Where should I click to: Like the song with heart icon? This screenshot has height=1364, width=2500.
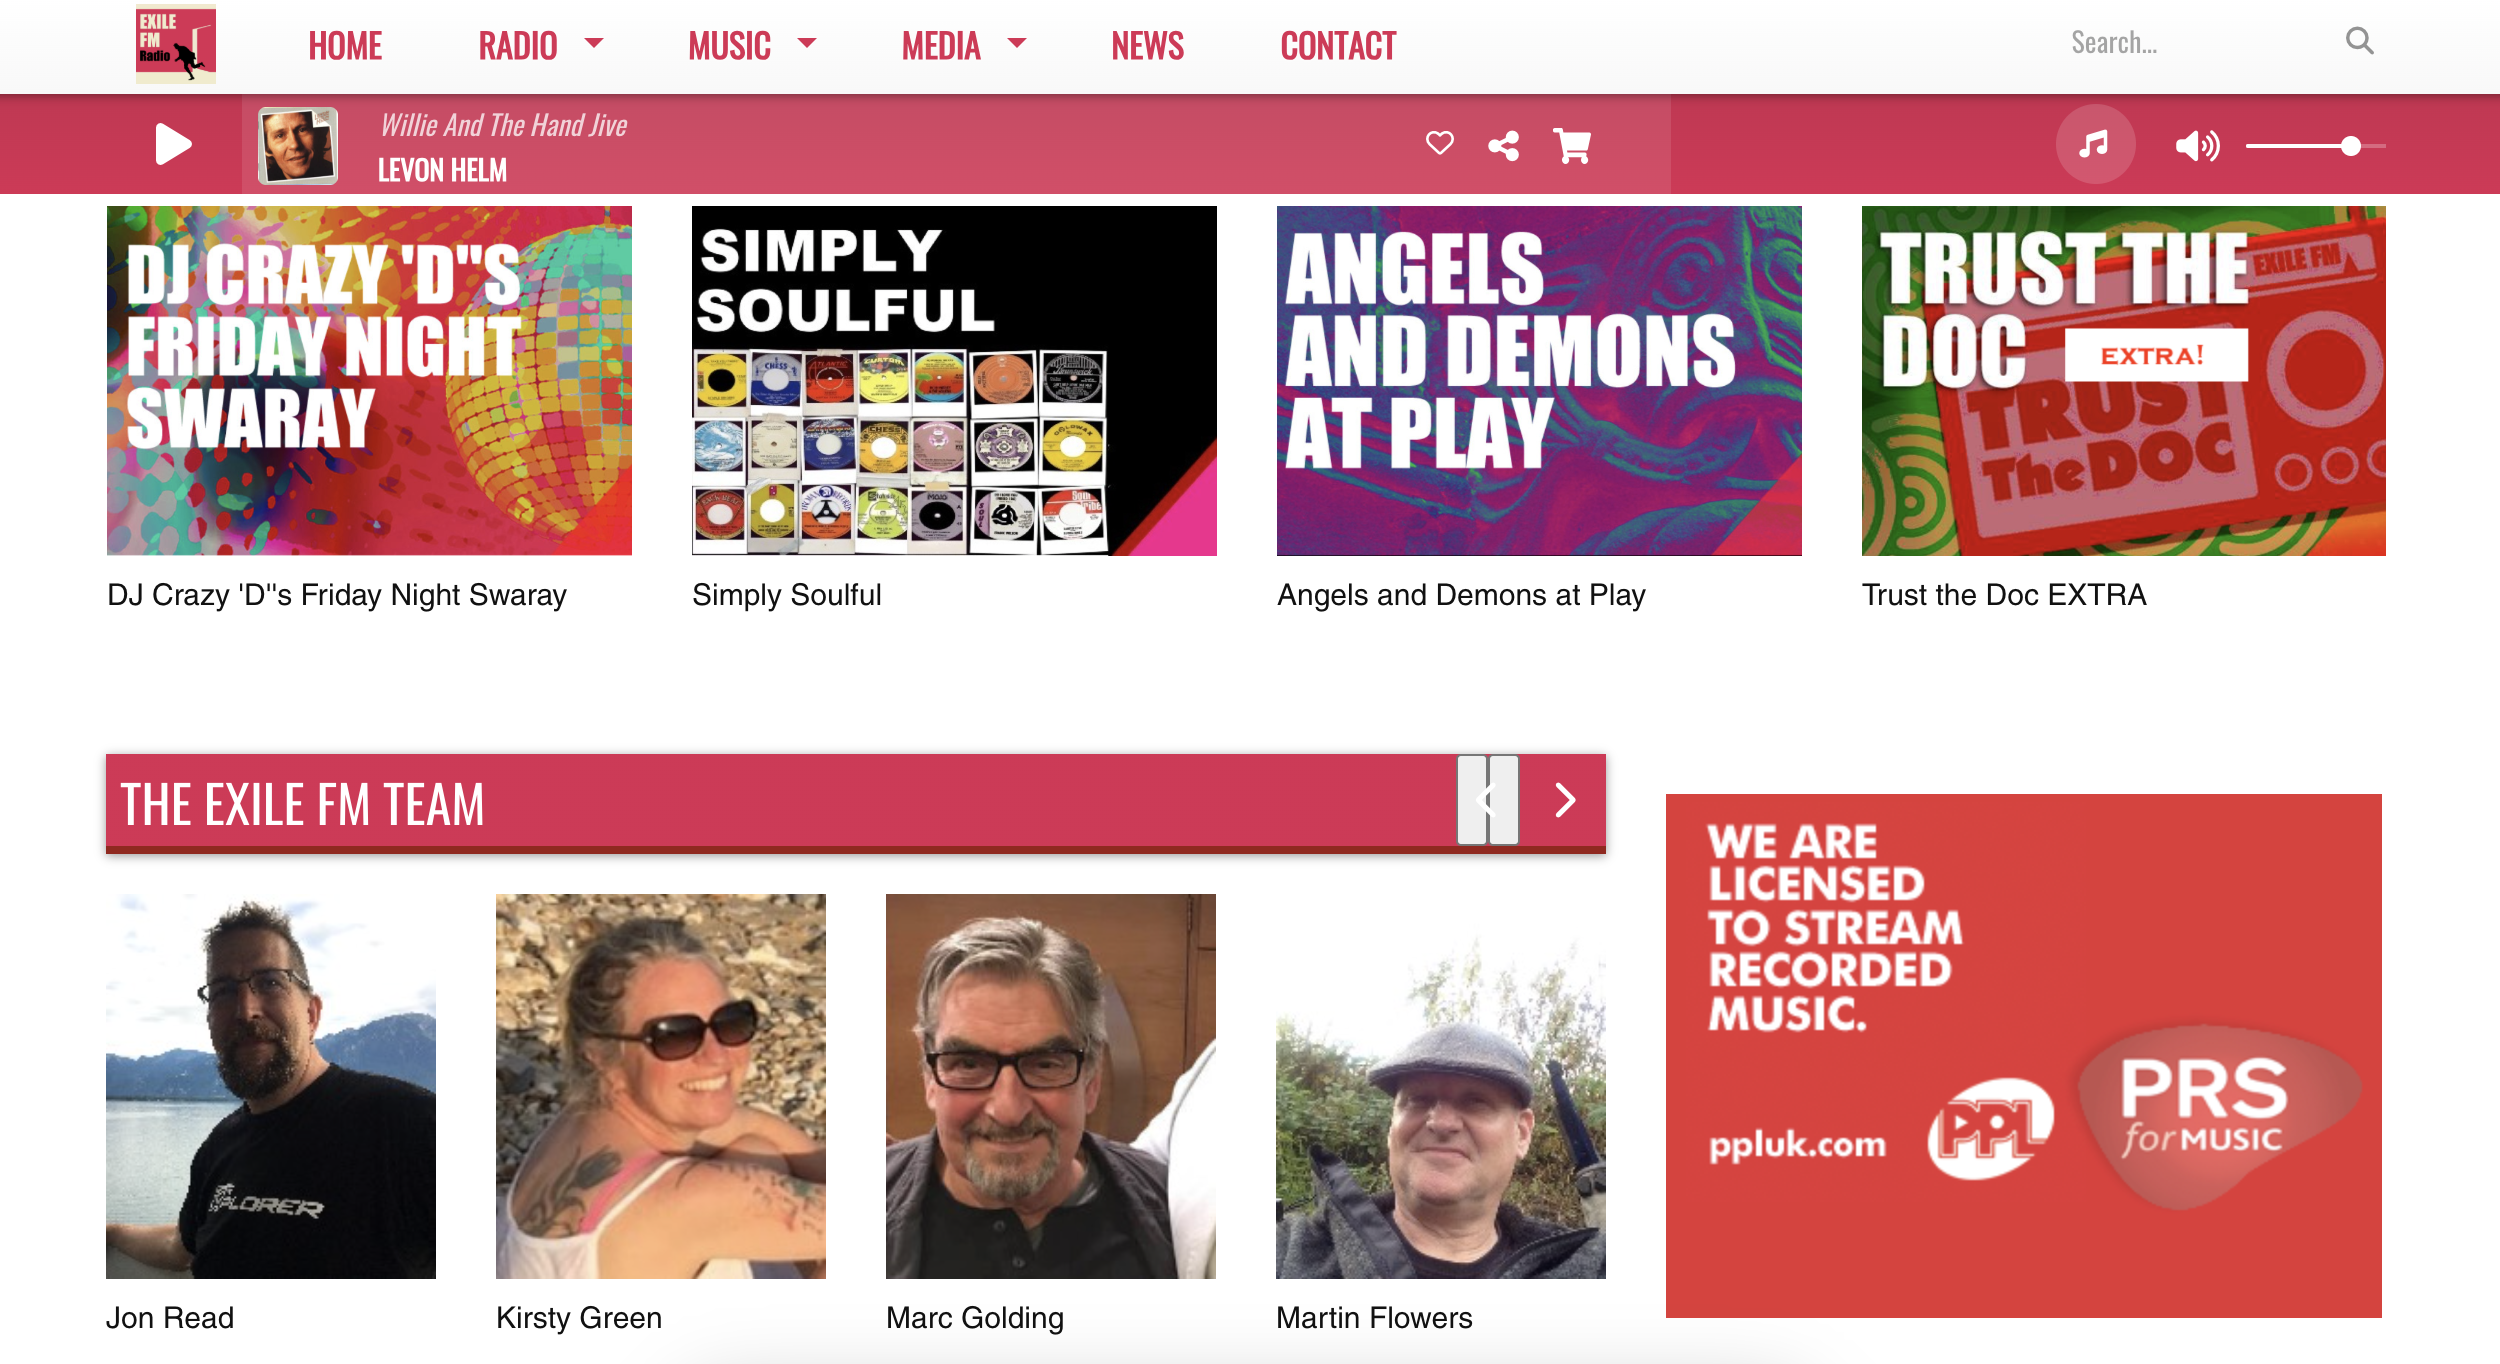coord(1439,143)
